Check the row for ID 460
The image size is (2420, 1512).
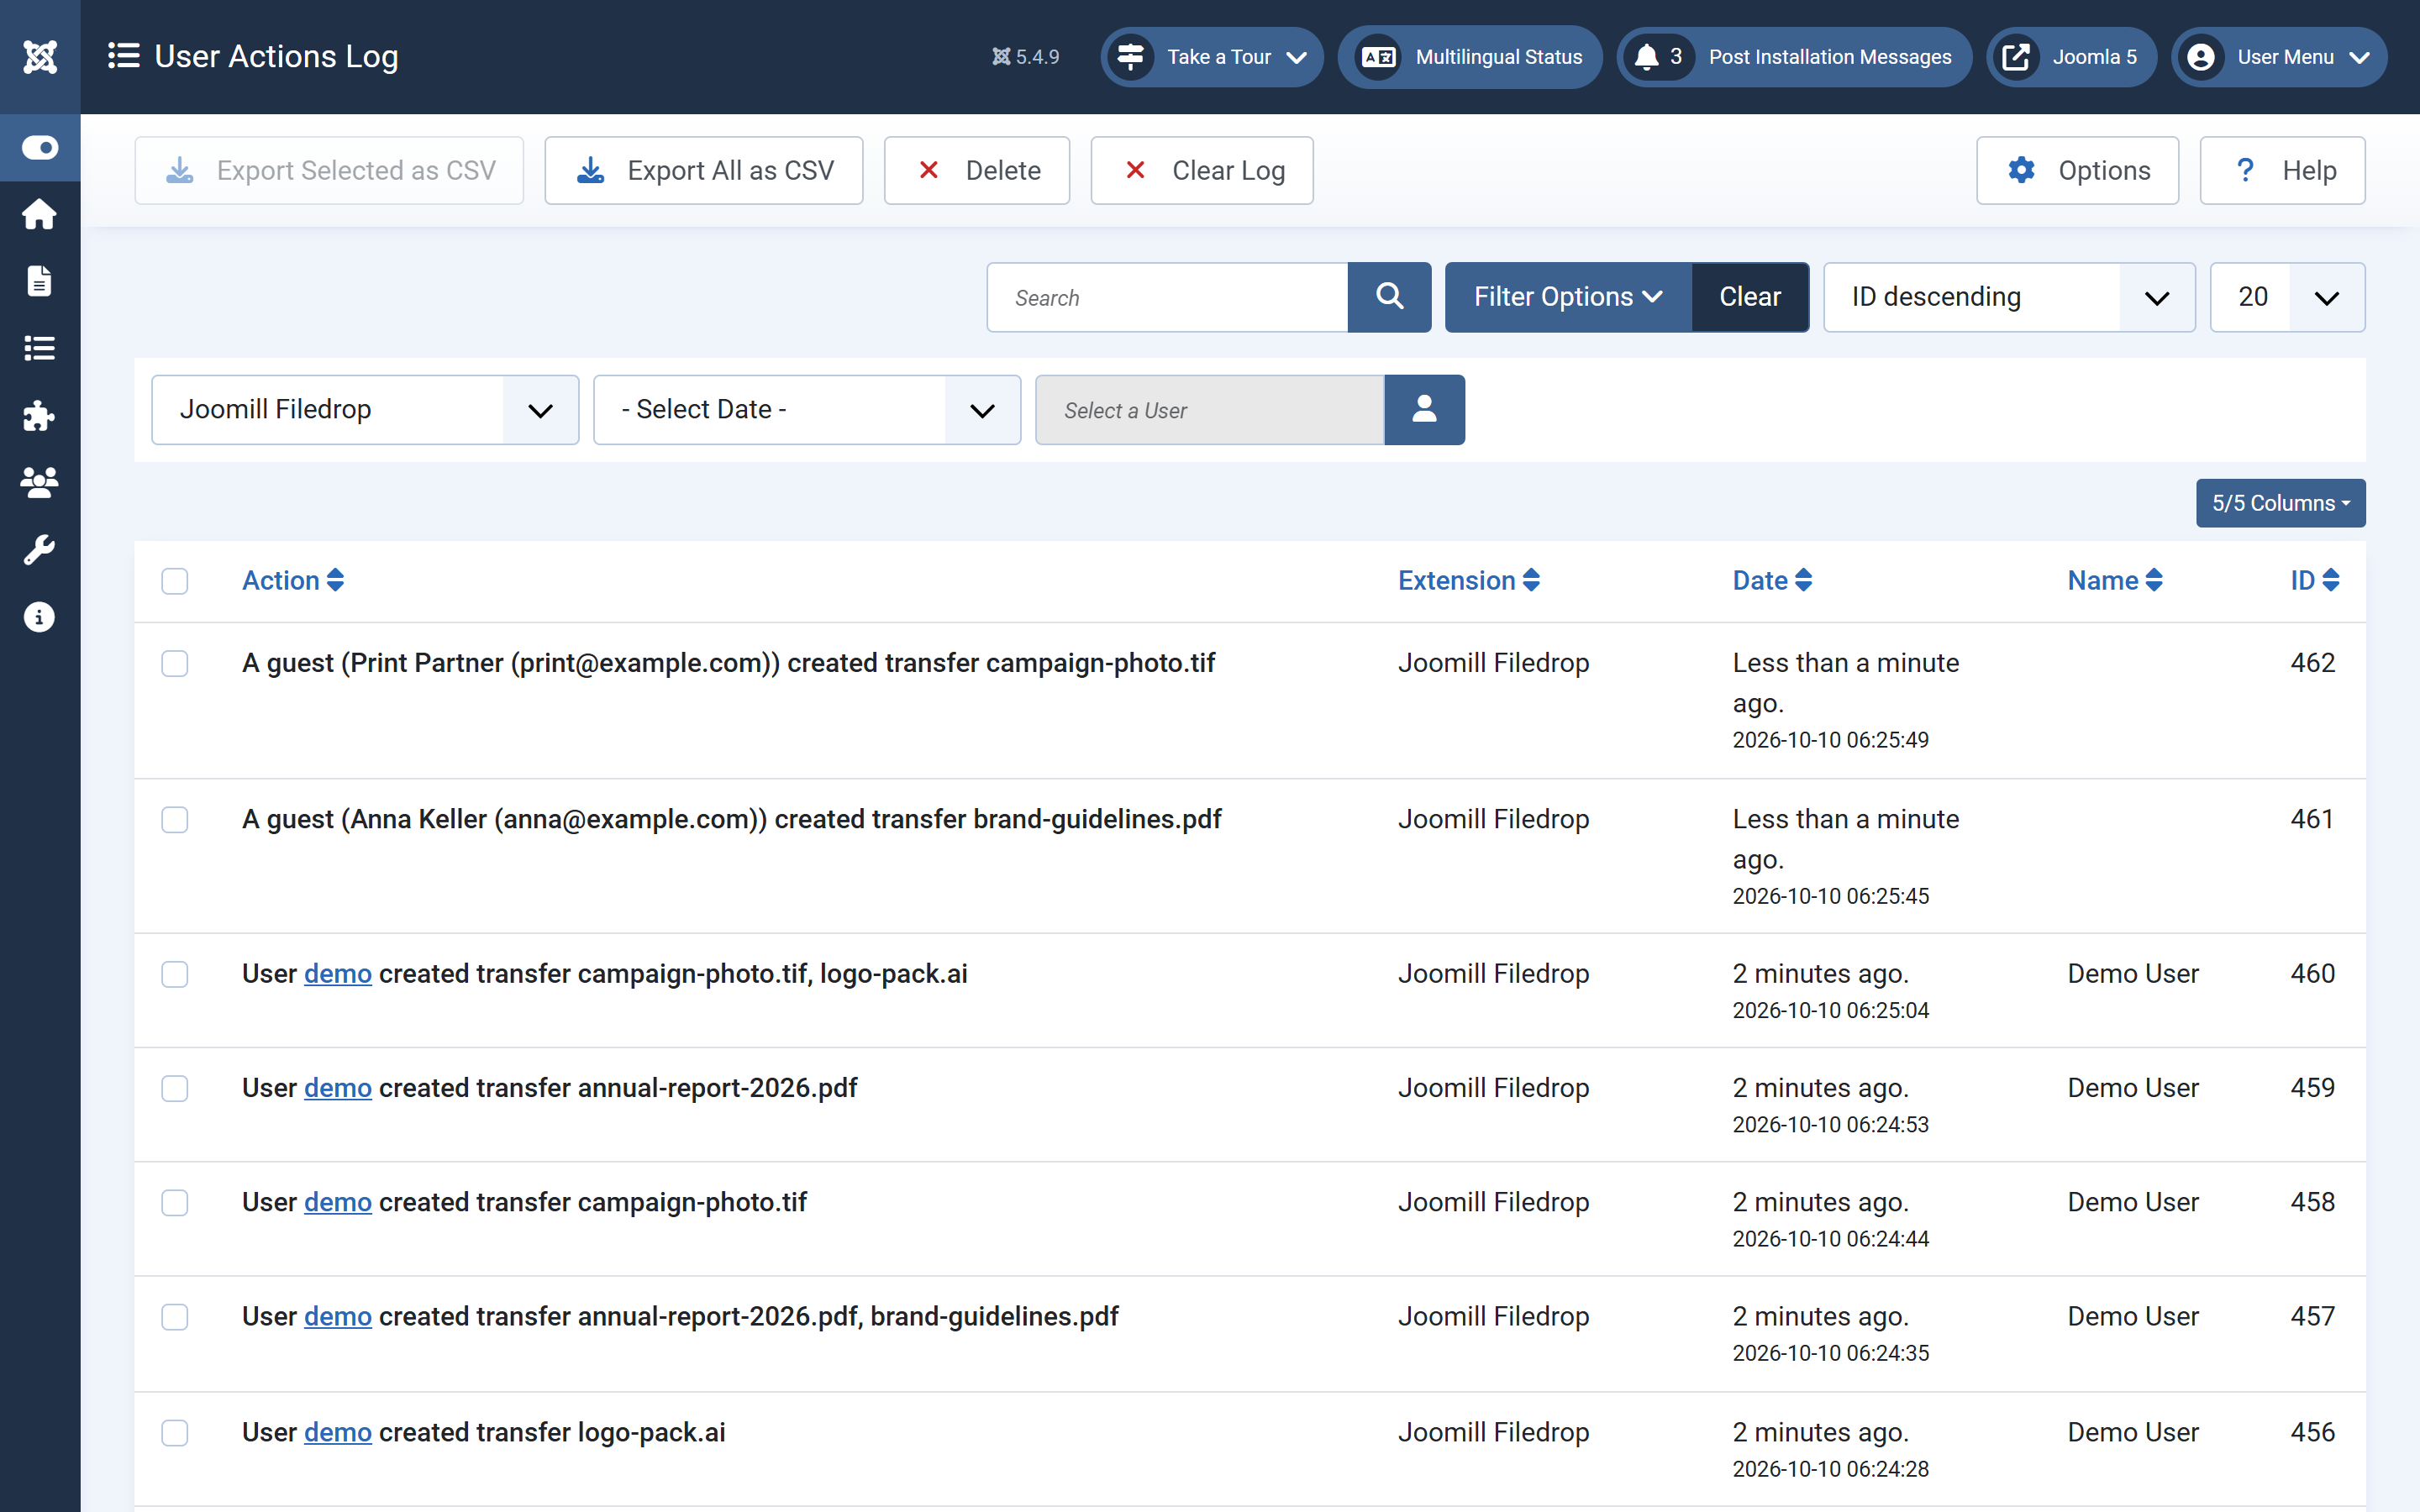click(x=175, y=974)
